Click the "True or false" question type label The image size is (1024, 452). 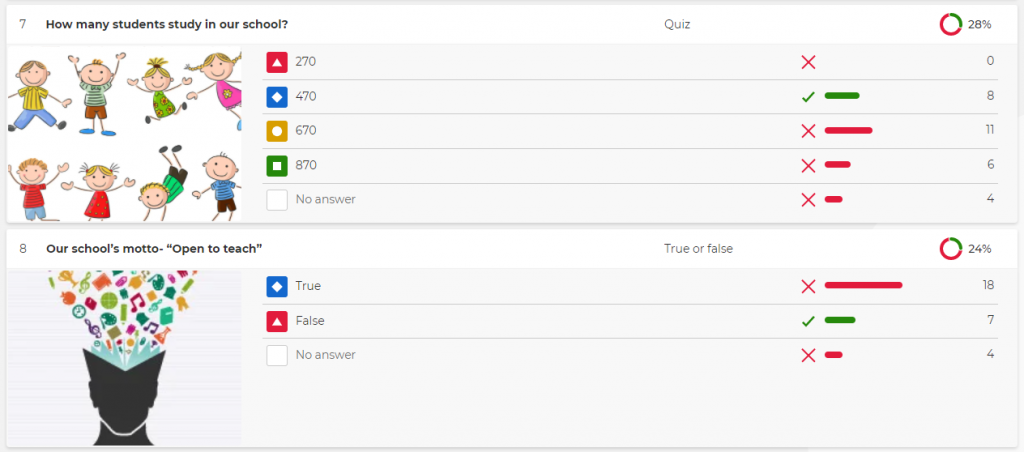698,248
